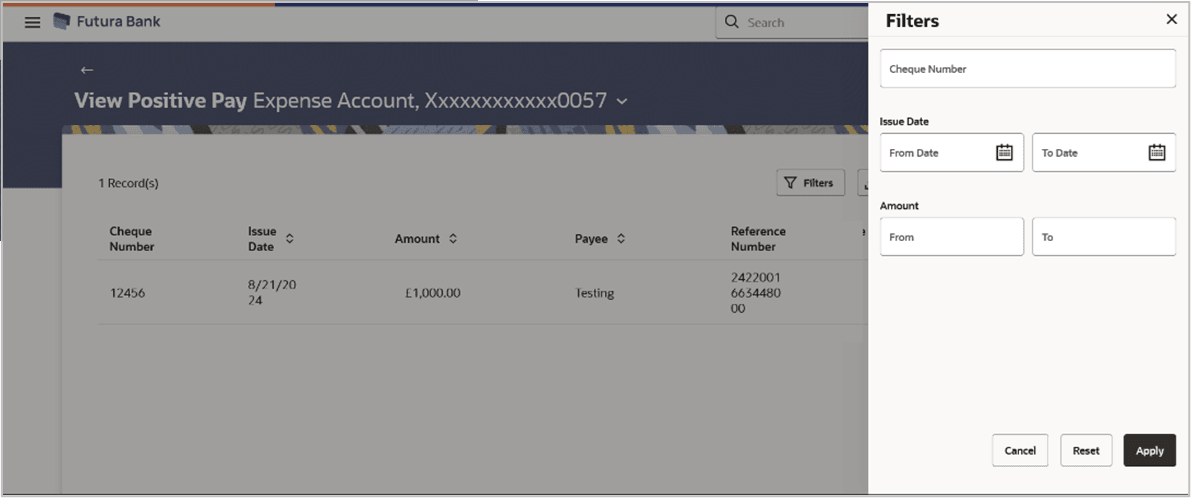Click the View Positive Pay heading
Image resolution: width=1191 pixels, height=498 pixels.
pyautogui.click(x=161, y=100)
